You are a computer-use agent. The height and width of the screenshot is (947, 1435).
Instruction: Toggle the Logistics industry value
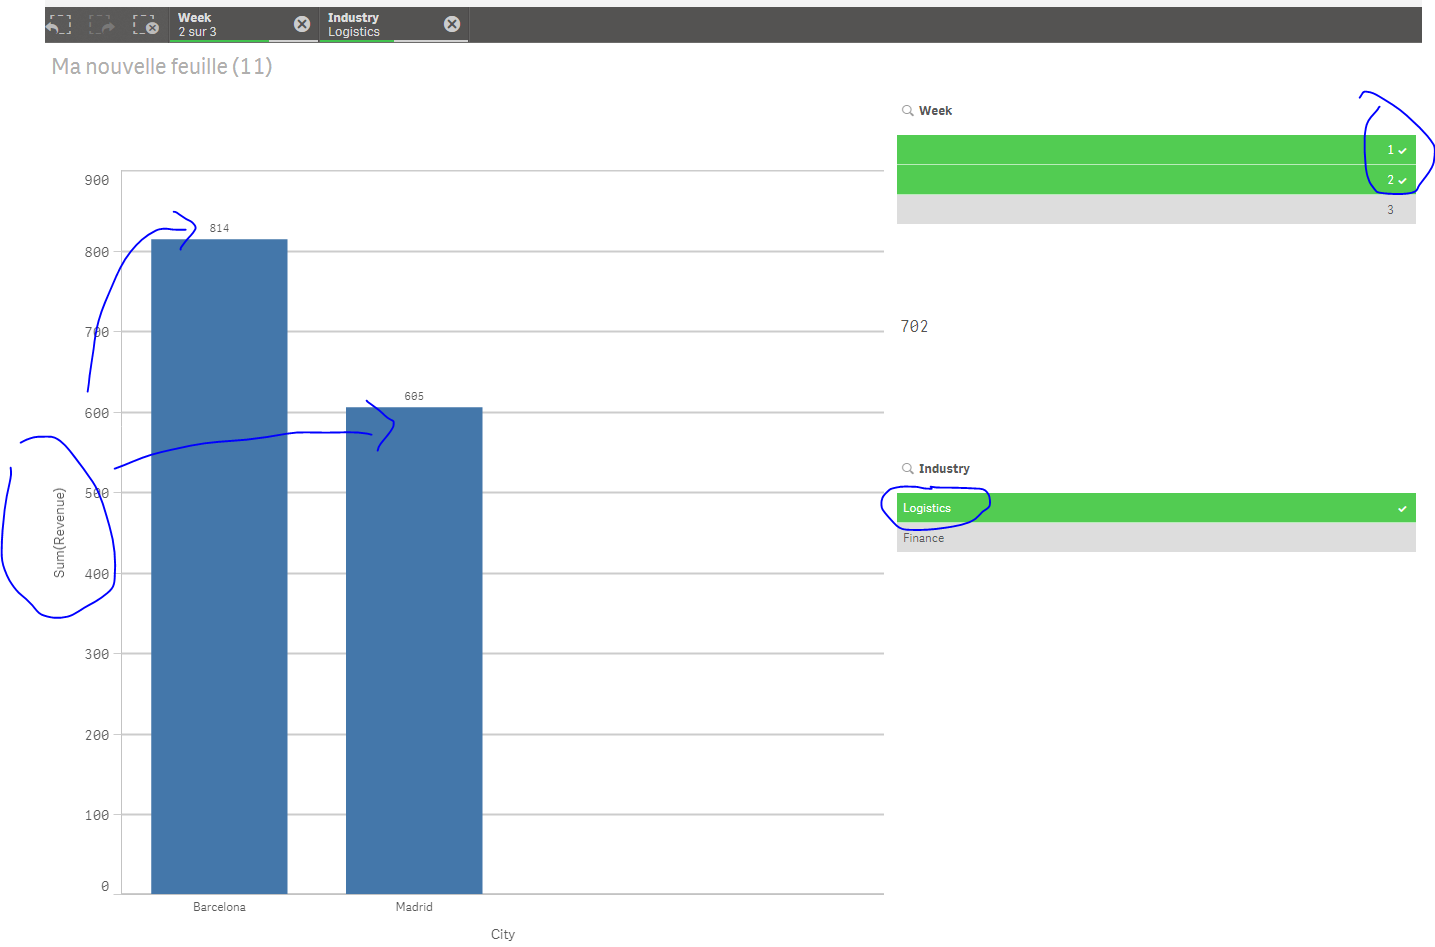click(1156, 508)
